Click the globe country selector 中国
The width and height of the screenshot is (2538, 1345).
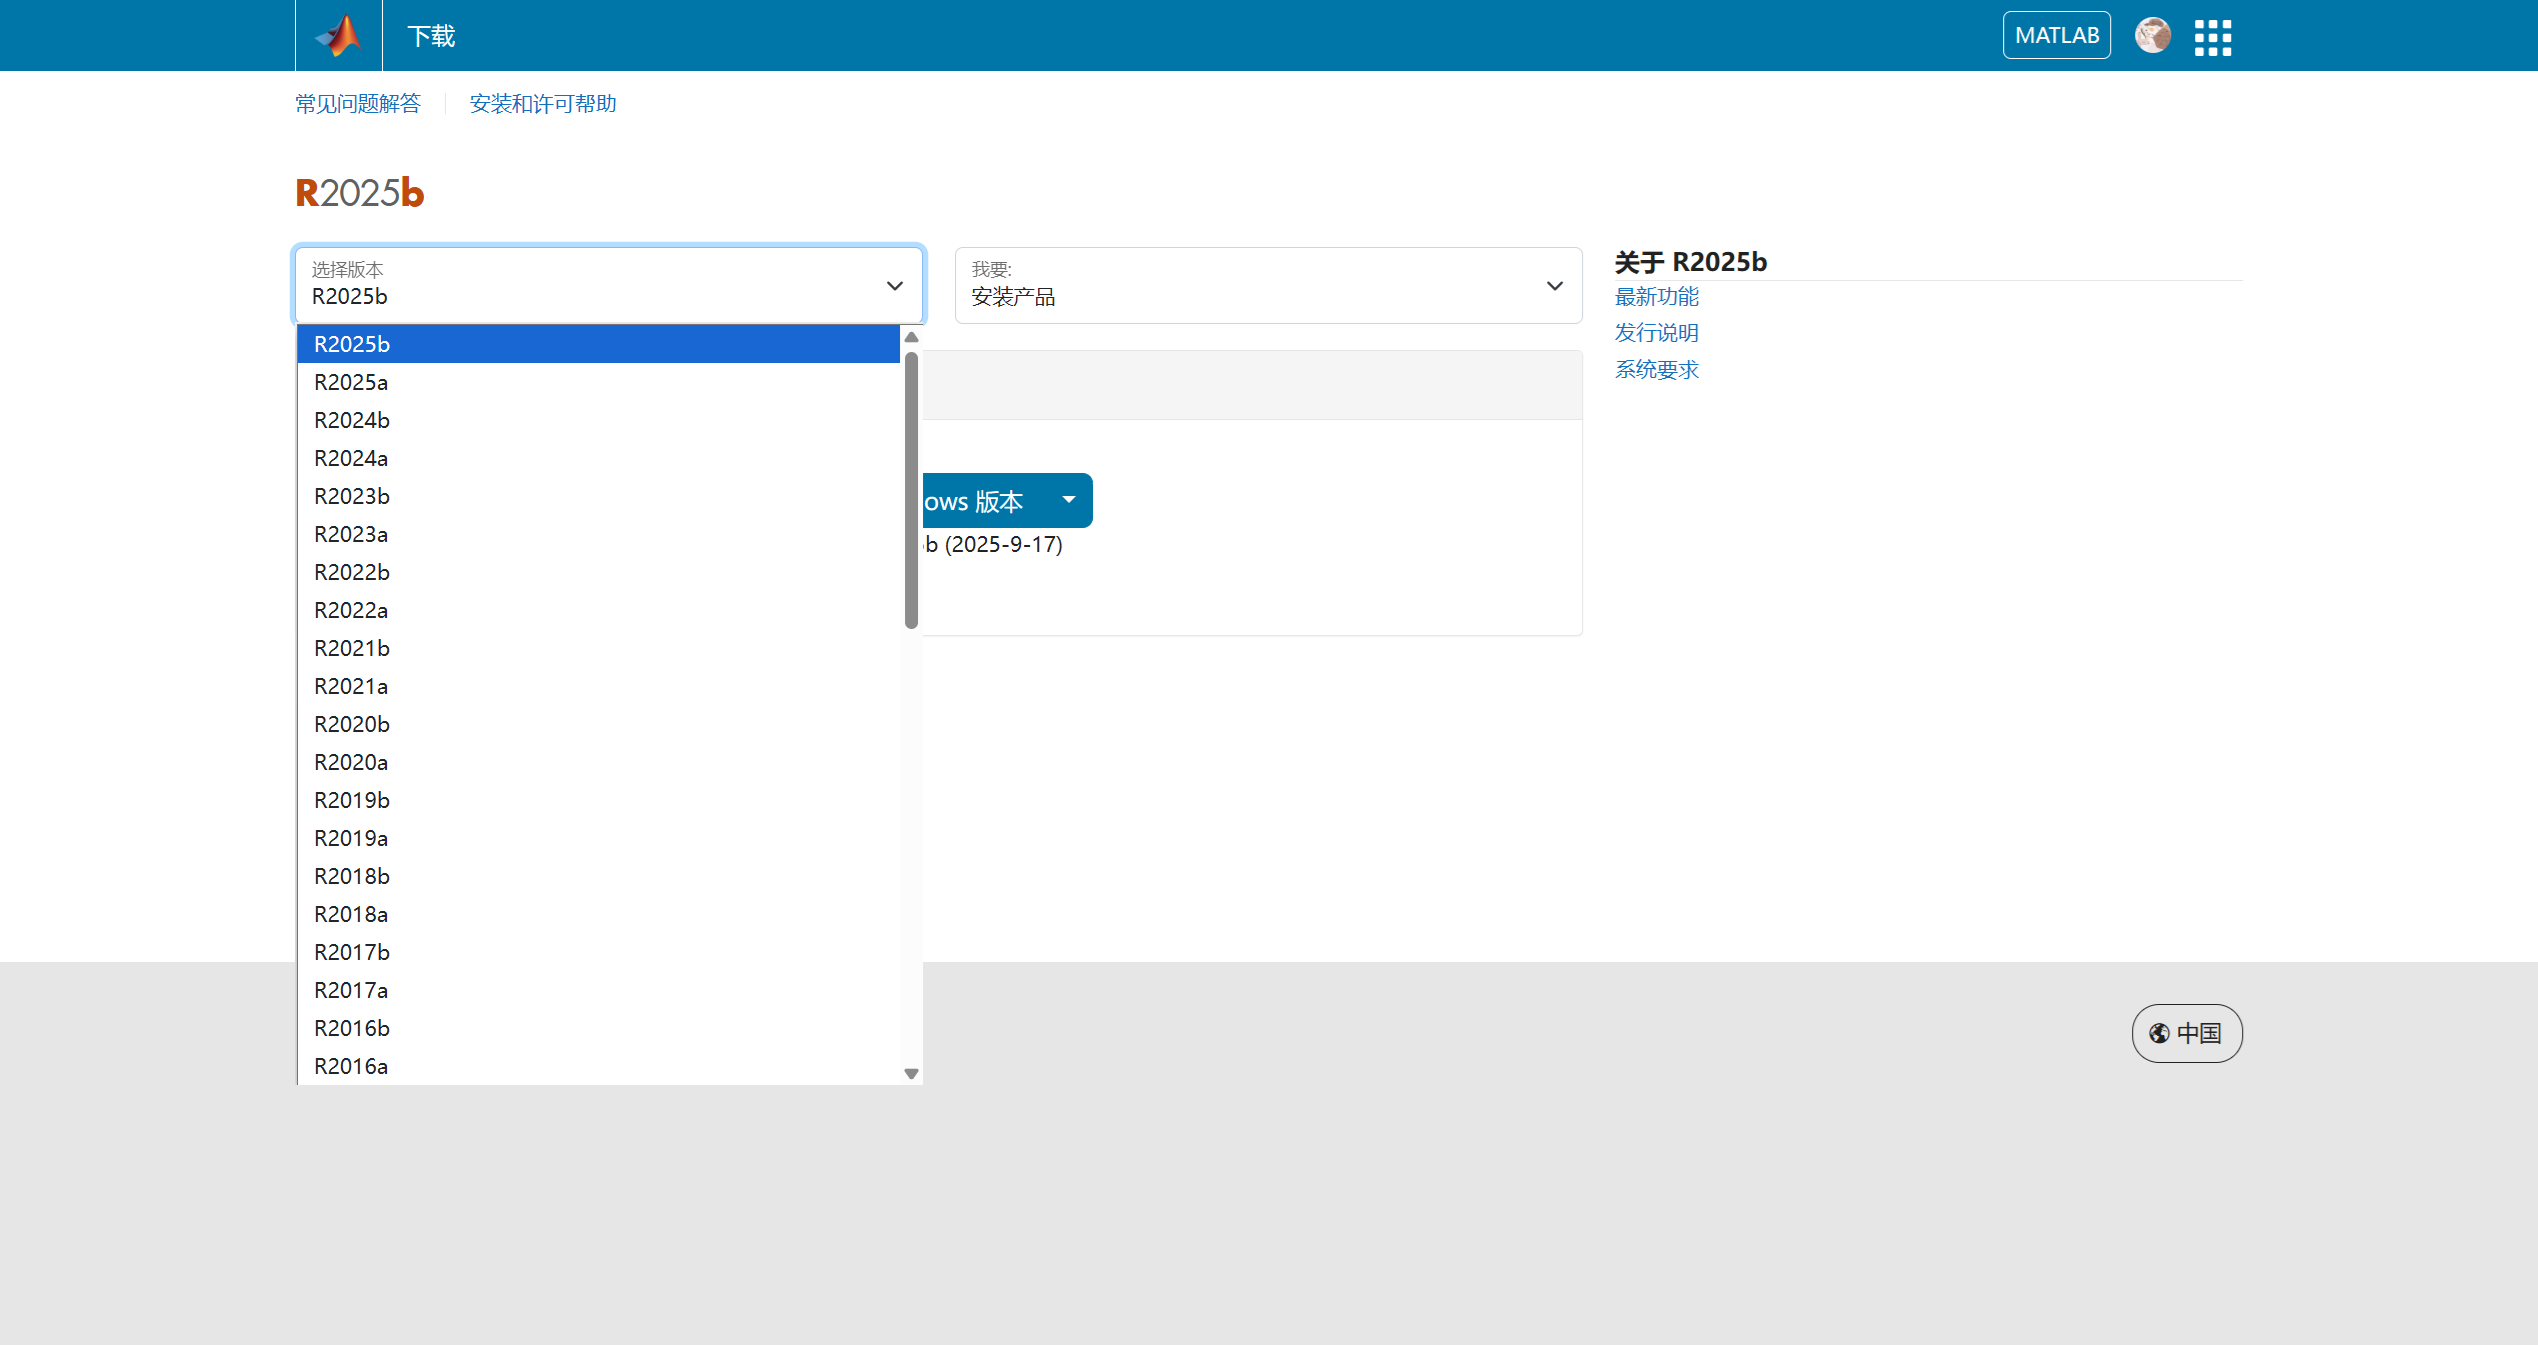click(x=2186, y=1033)
